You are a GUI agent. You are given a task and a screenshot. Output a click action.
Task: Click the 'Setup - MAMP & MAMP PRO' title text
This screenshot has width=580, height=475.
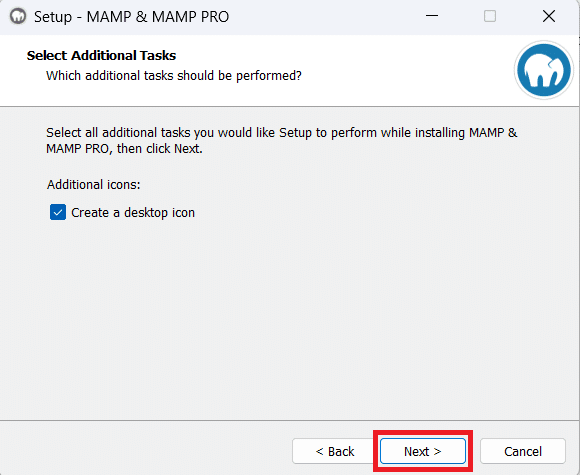(131, 17)
